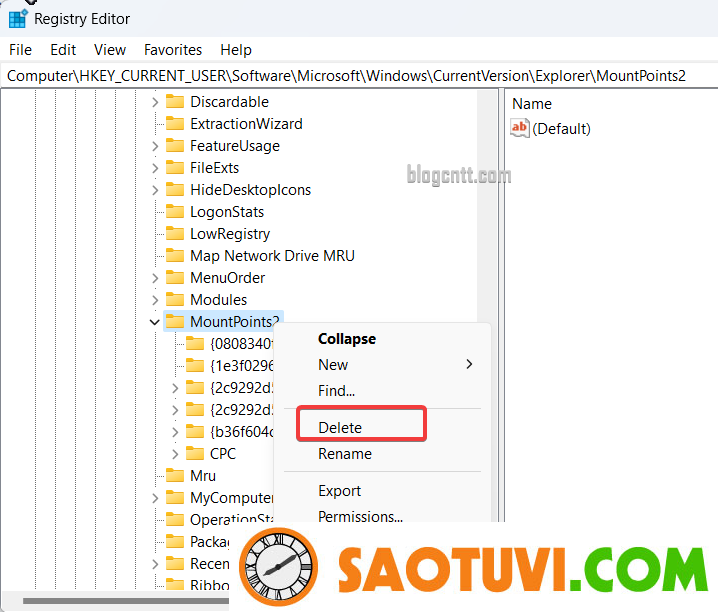
Task: Click the FileExts folder icon
Action: click(x=174, y=167)
